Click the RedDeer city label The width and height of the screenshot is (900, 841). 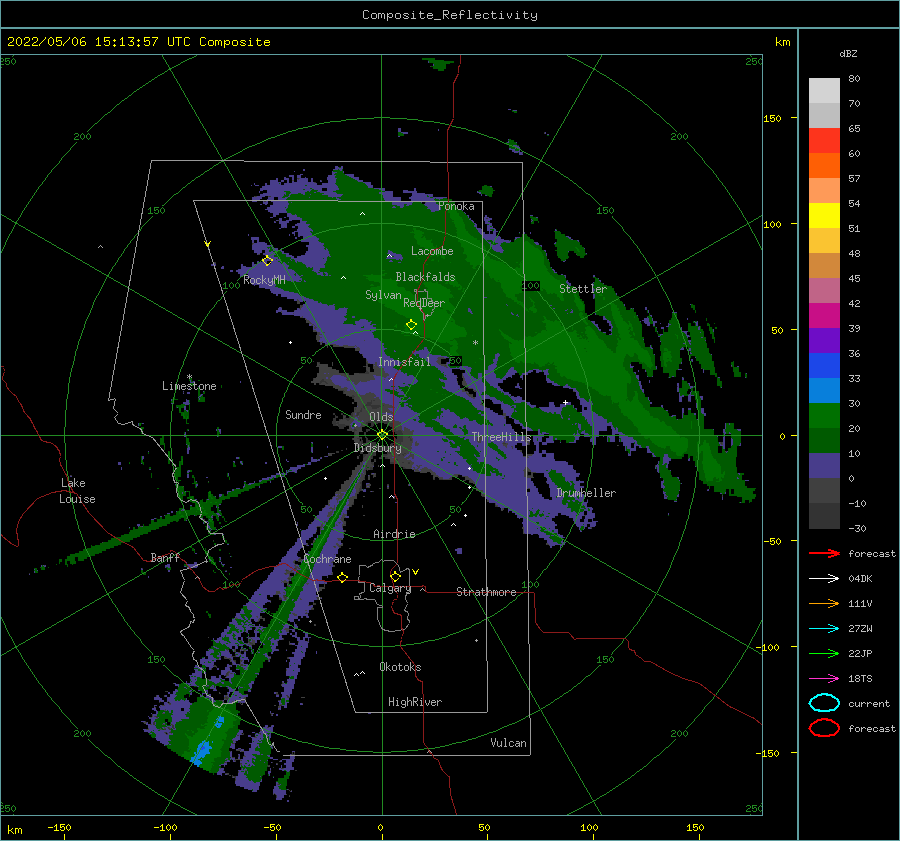pos(424,303)
